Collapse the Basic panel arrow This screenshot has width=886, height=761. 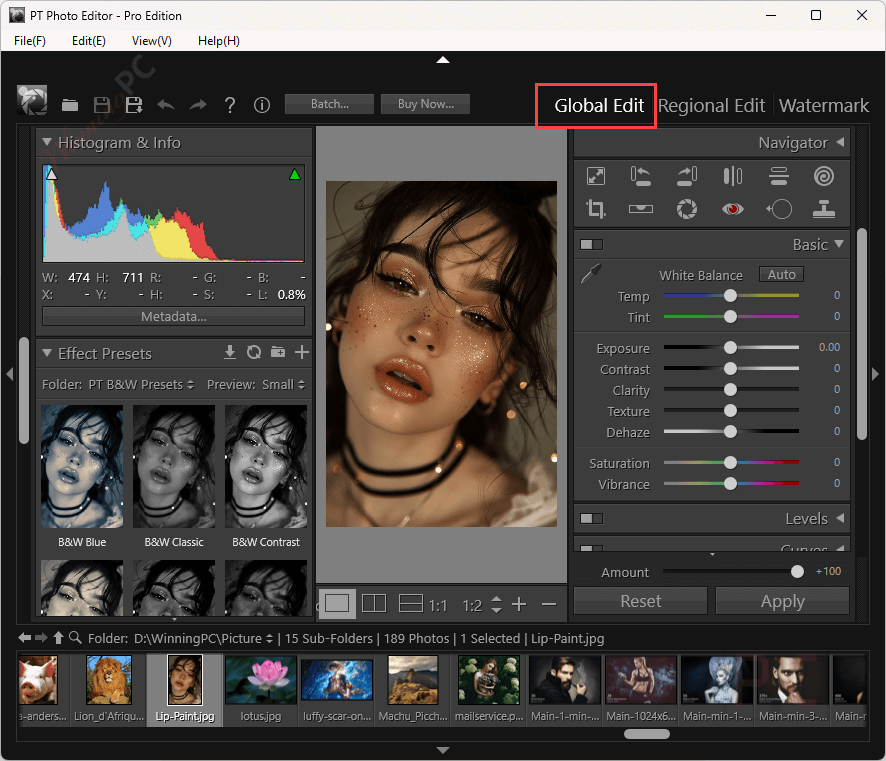839,243
